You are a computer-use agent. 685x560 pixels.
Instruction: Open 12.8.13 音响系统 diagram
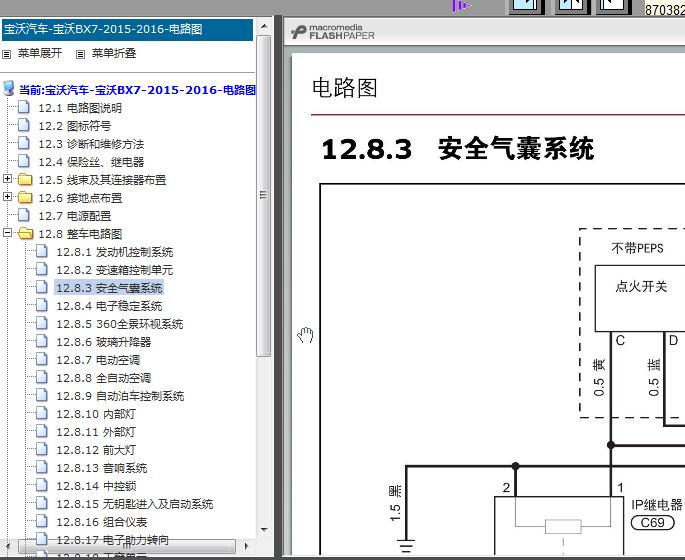[x=101, y=468]
